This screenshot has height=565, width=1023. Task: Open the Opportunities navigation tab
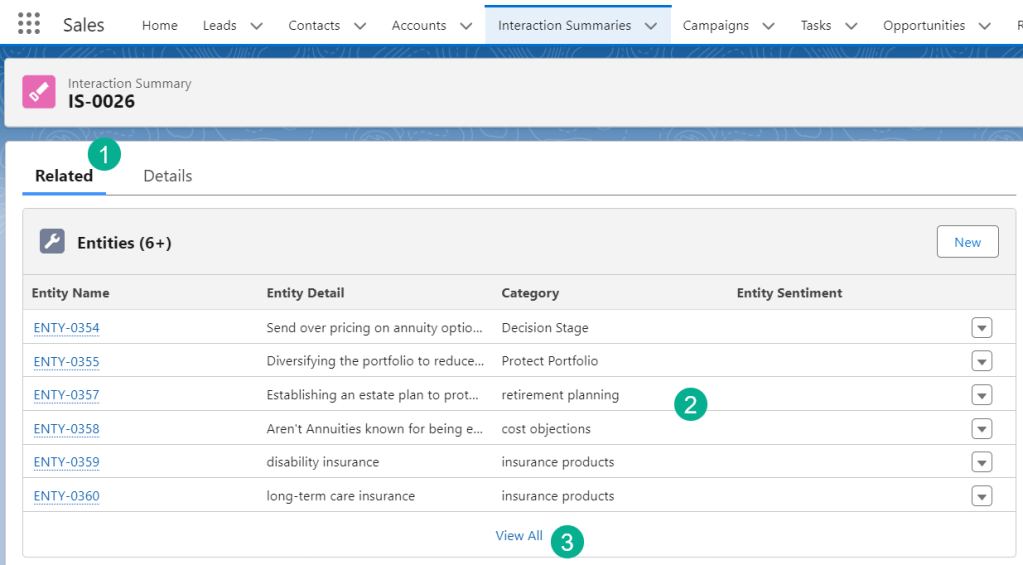point(923,26)
